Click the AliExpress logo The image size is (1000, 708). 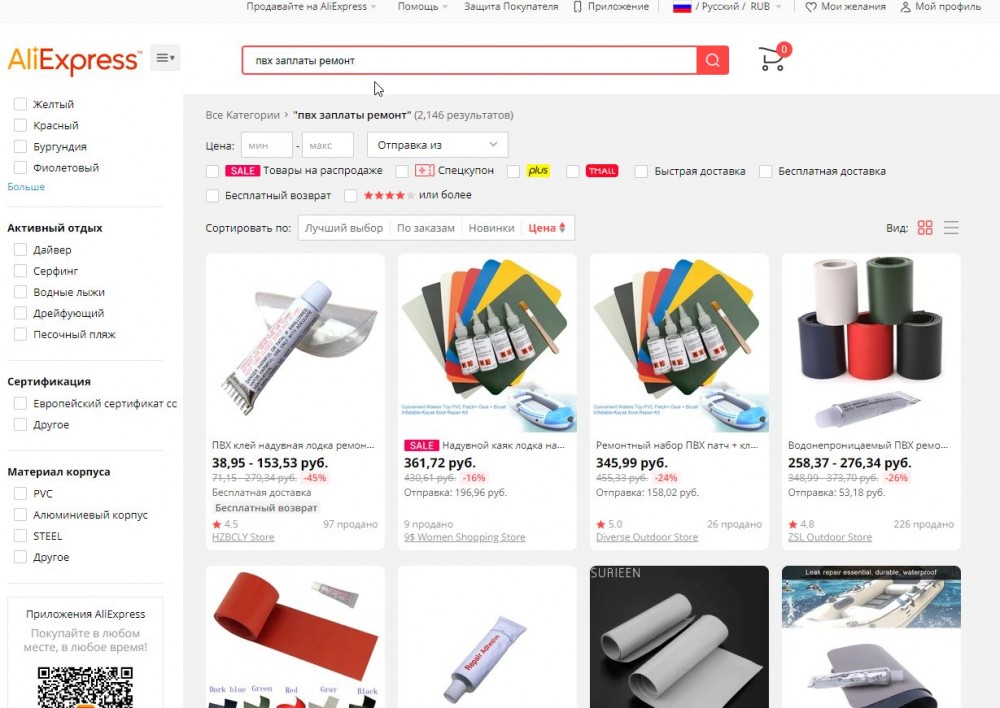click(75, 60)
